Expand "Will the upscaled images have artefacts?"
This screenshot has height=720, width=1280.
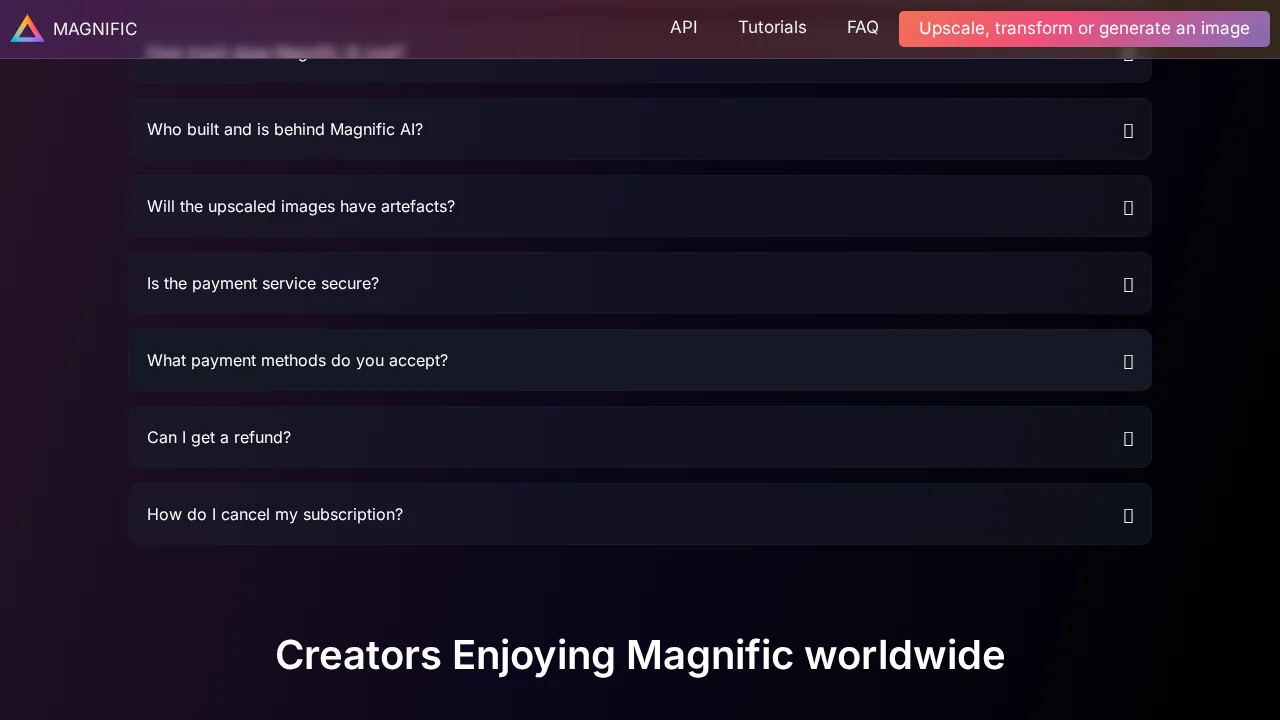click(x=640, y=206)
